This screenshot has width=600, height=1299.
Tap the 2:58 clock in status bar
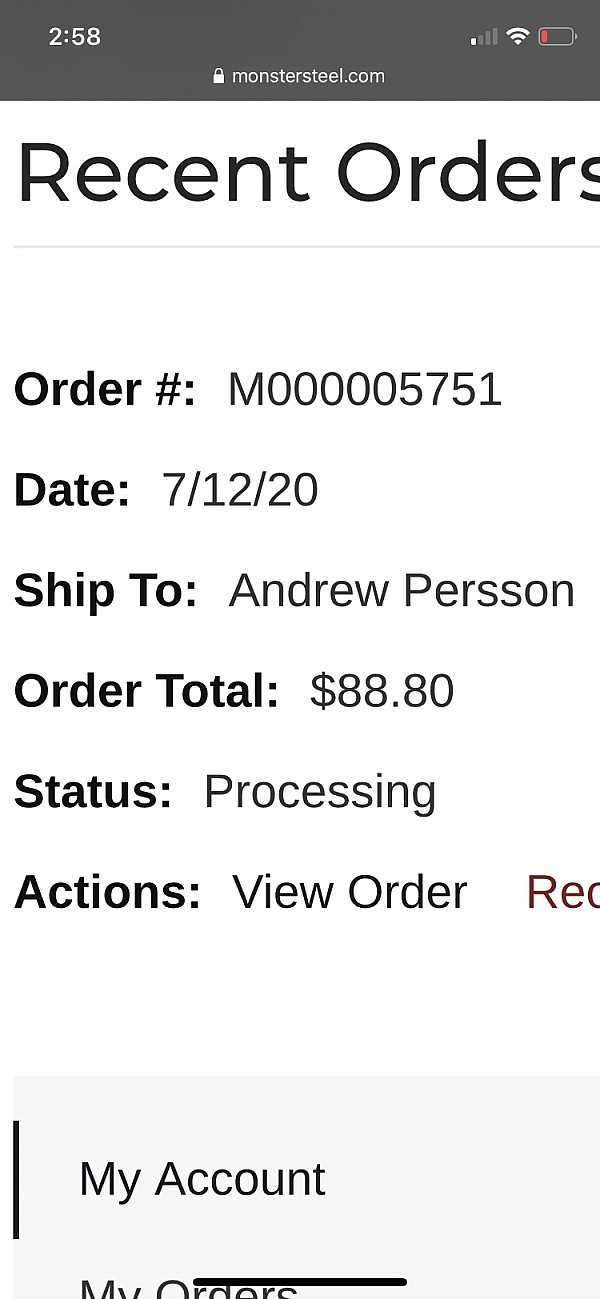pyautogui.click(x=75, y=37)
